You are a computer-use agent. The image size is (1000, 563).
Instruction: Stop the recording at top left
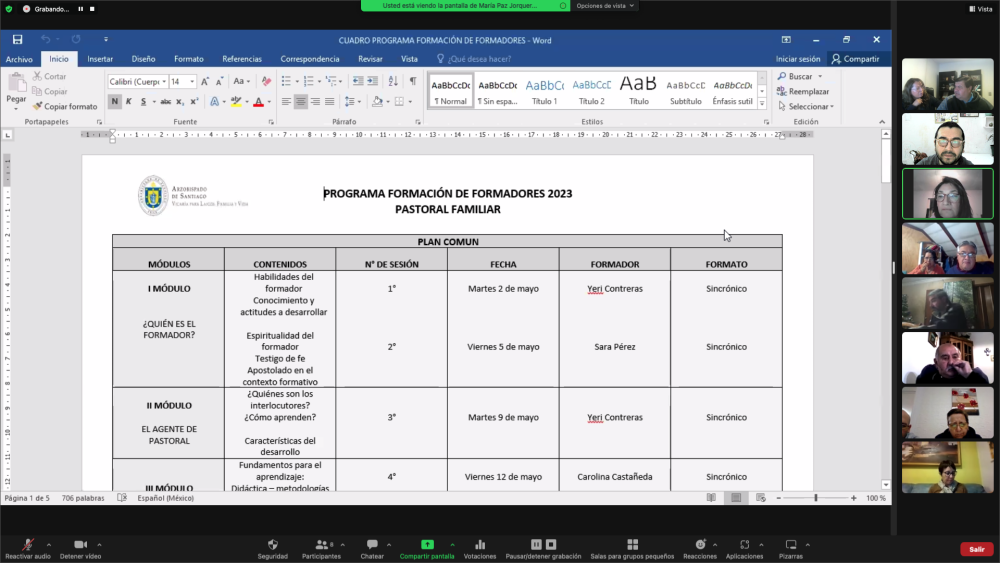coord(92,9)
